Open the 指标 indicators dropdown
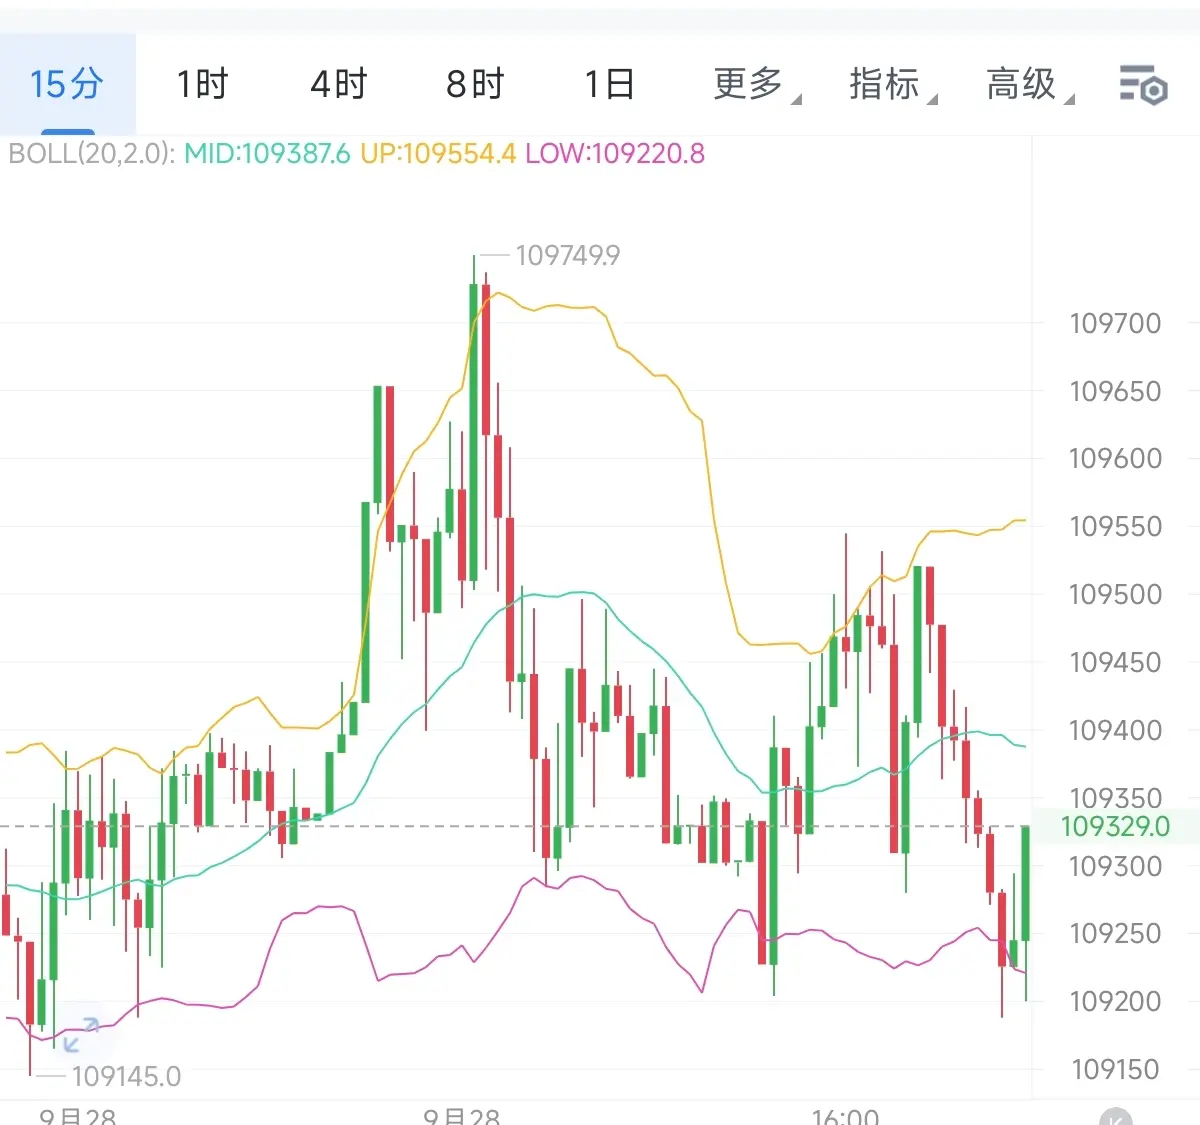The width and height of the screenshot is (1200, 1125). pyautogui.click(x=892, y=84)
